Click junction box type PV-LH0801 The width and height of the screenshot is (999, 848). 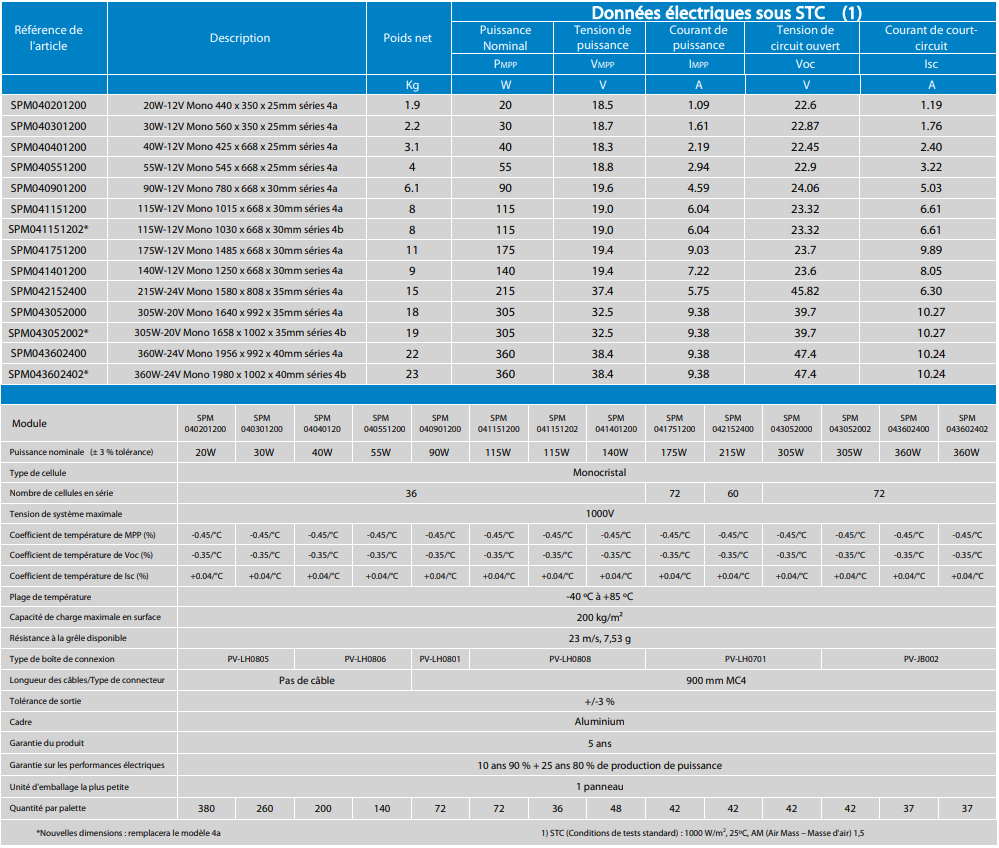pyautogui.click(x=440, y=659)
